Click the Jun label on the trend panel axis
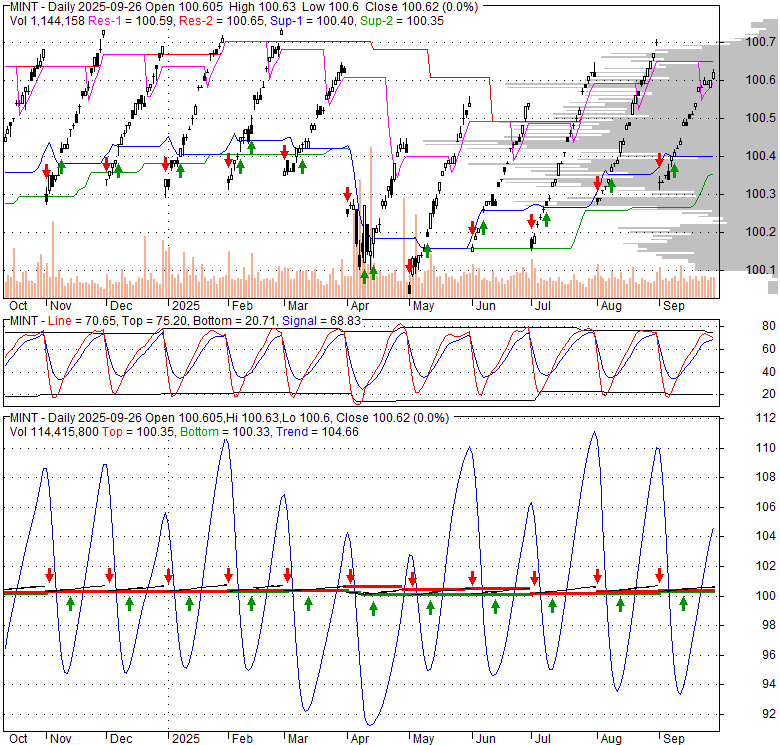This screenshot has height=745, width=780. [486, 739]
